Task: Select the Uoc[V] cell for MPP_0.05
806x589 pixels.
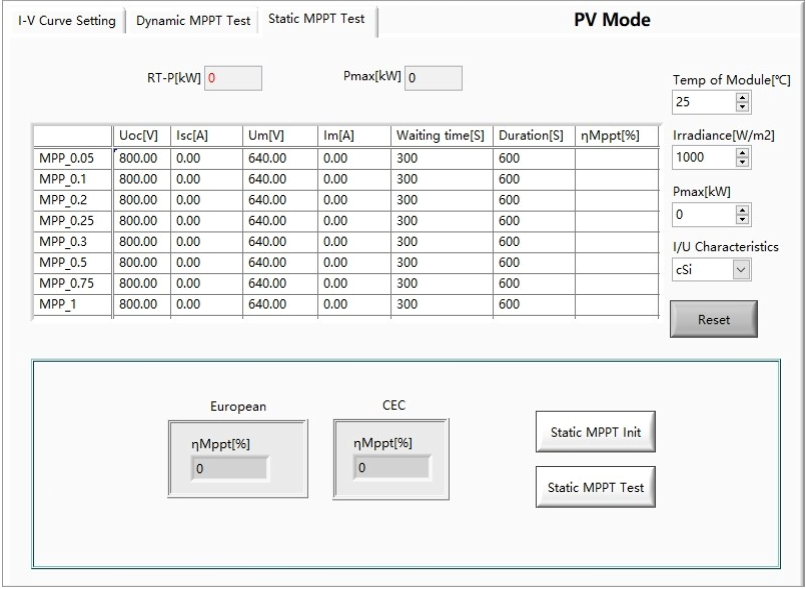Action: pyautogui.click(x=142, y=158)
